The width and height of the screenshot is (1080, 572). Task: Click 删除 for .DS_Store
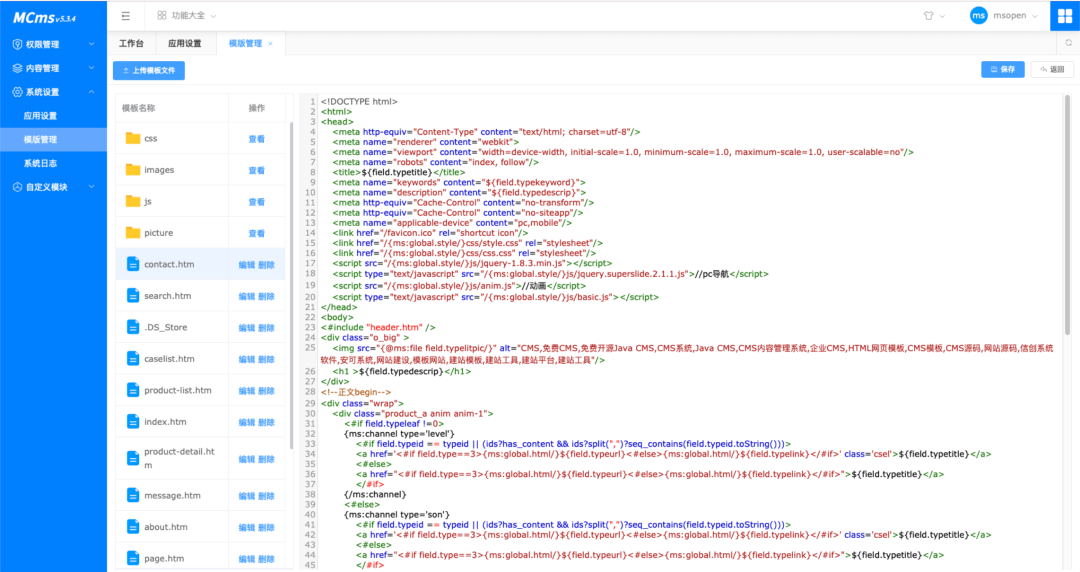pyautogui.click(x=267, y=328)
